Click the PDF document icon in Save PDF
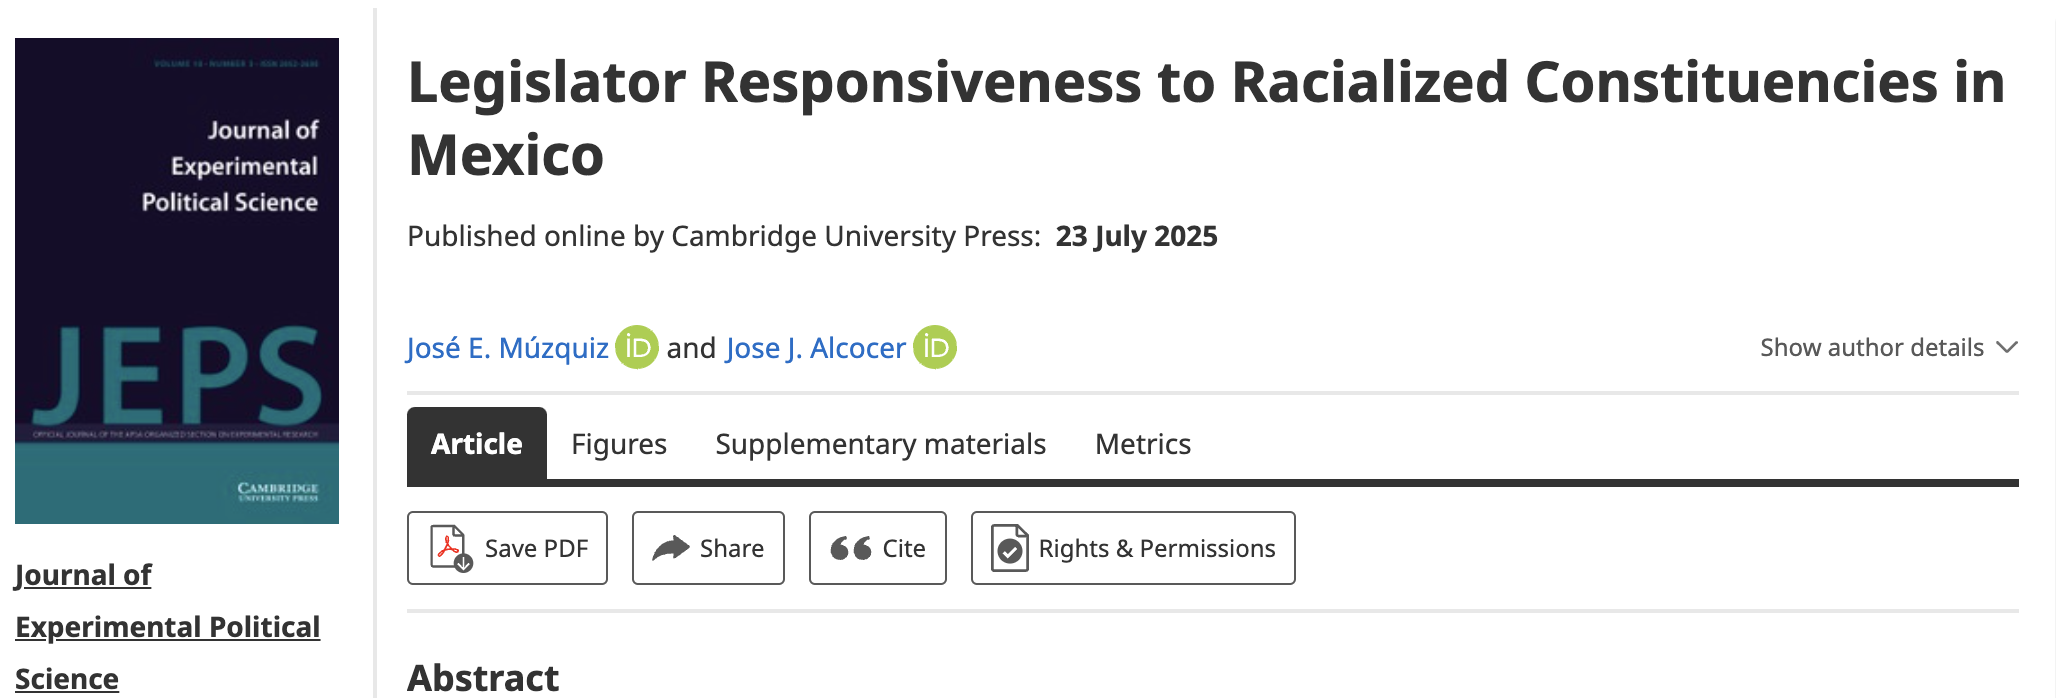The height and width of the screenshot is (698, 2056). point(450,548)
